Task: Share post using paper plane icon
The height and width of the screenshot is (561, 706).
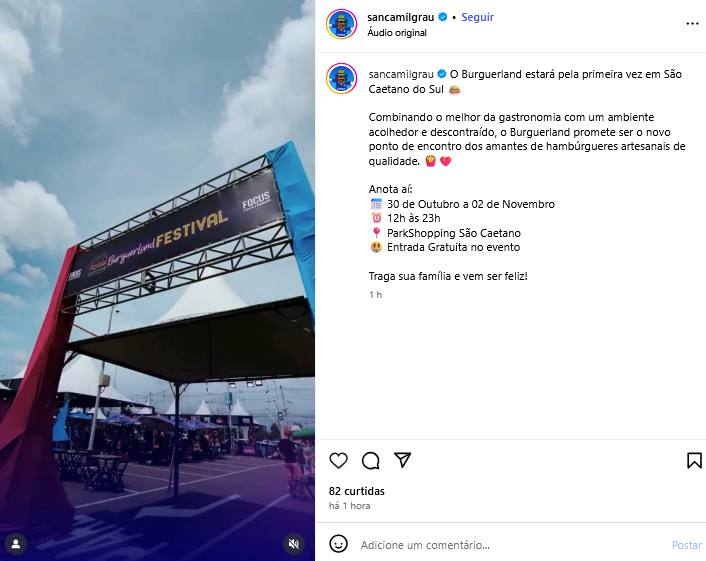Action: point(403,460)
